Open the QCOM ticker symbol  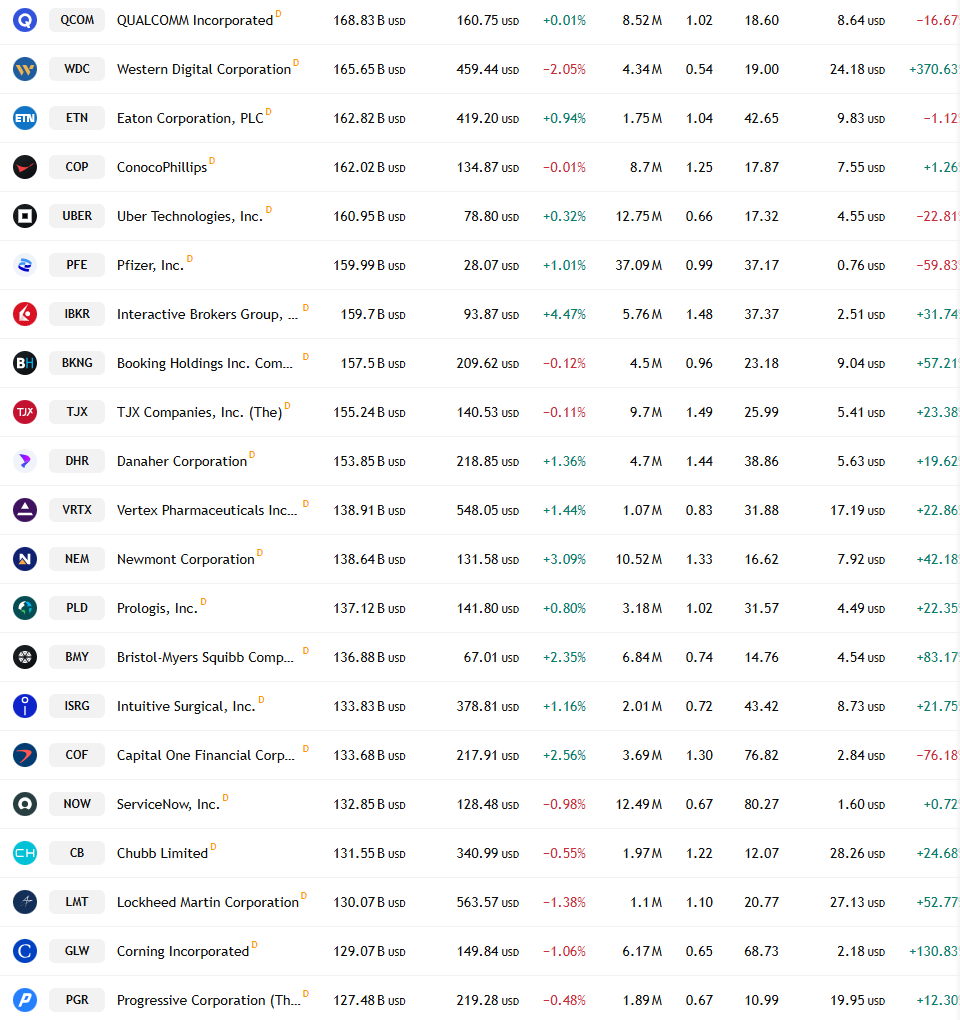[77, 20]
